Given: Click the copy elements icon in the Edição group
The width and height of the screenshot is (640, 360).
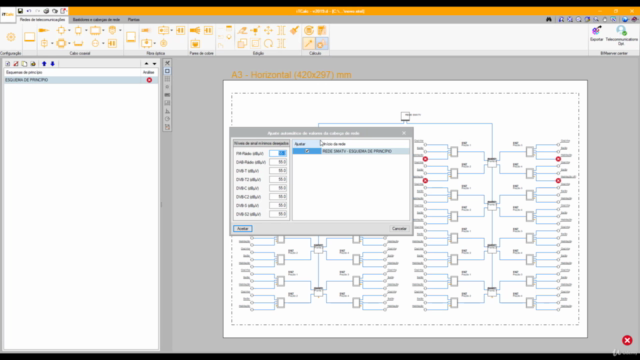Looking at the screenshot, I should click(242, 43).
